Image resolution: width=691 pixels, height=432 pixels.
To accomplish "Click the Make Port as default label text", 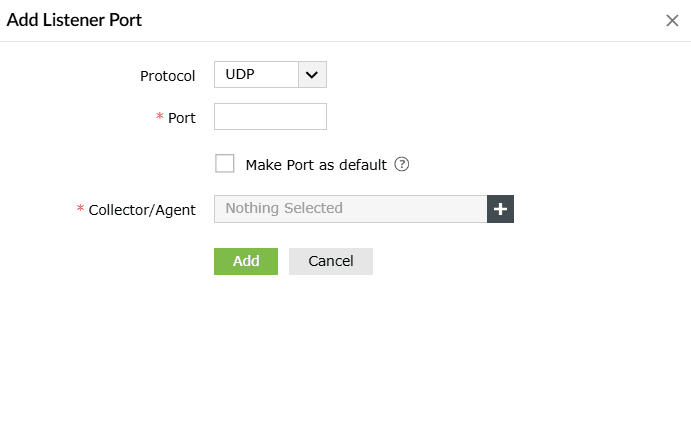I will tap(315, 165).
